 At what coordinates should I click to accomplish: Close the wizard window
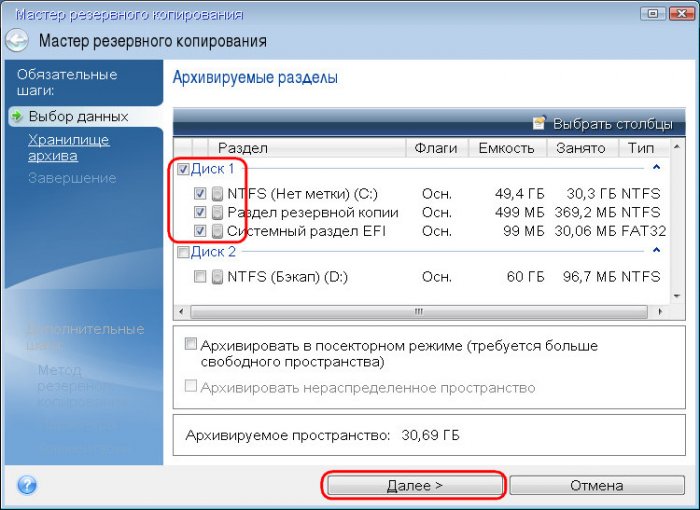(682, 14)
